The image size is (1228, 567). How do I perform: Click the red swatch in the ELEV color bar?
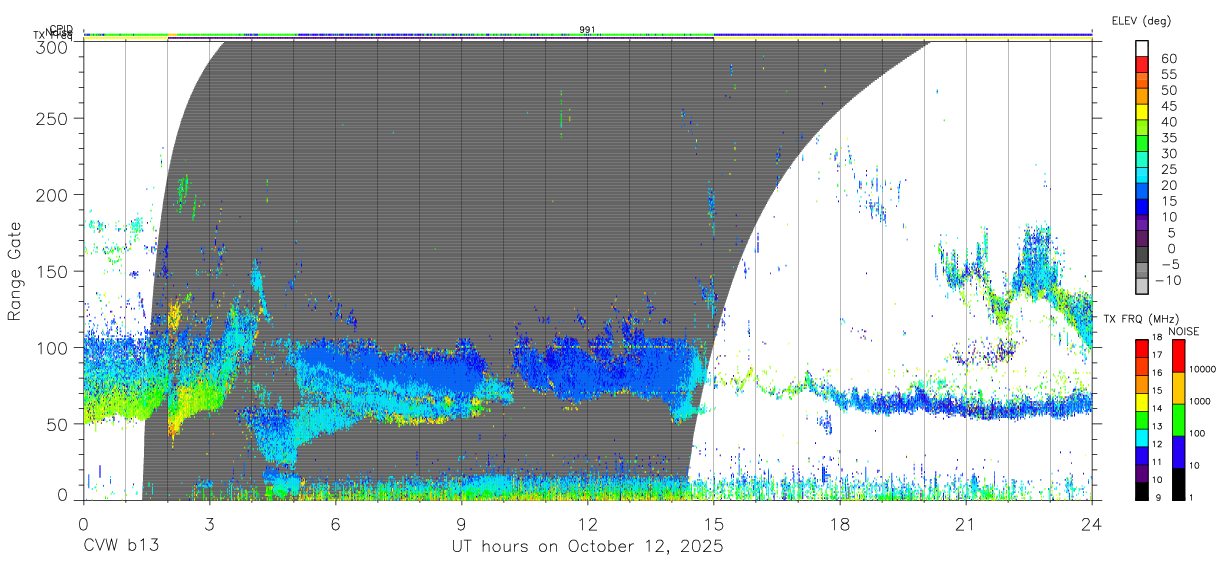pos(1143,66)
